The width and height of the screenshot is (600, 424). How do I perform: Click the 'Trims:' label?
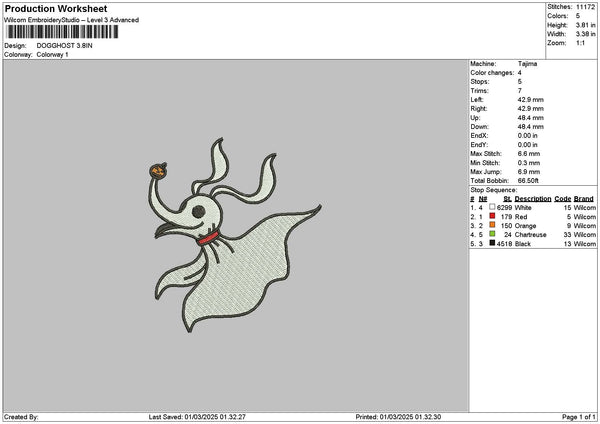click(479, 91)
